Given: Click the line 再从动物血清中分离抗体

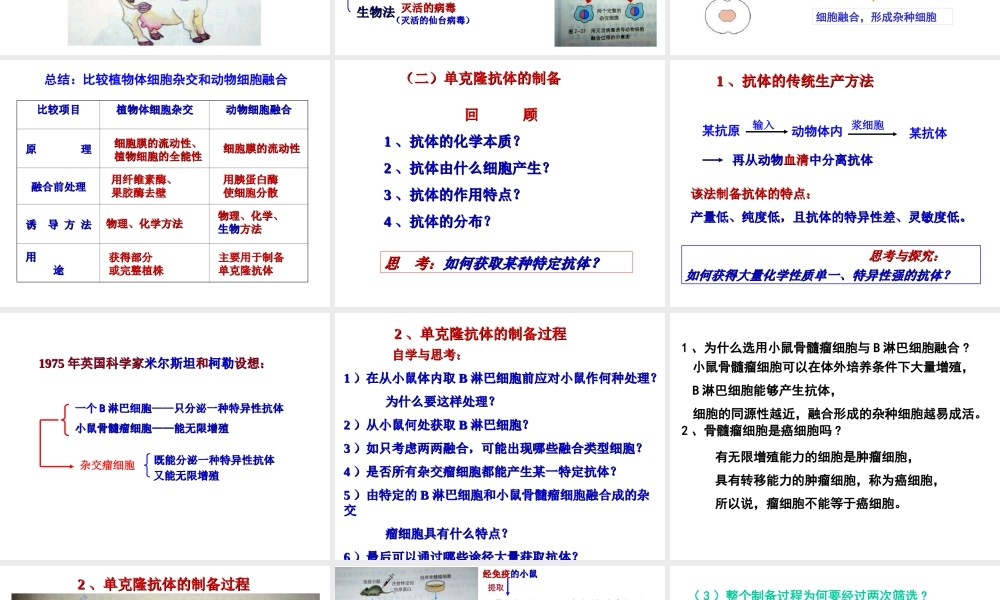Looking at the screenshot, I should tap(802, 160).
